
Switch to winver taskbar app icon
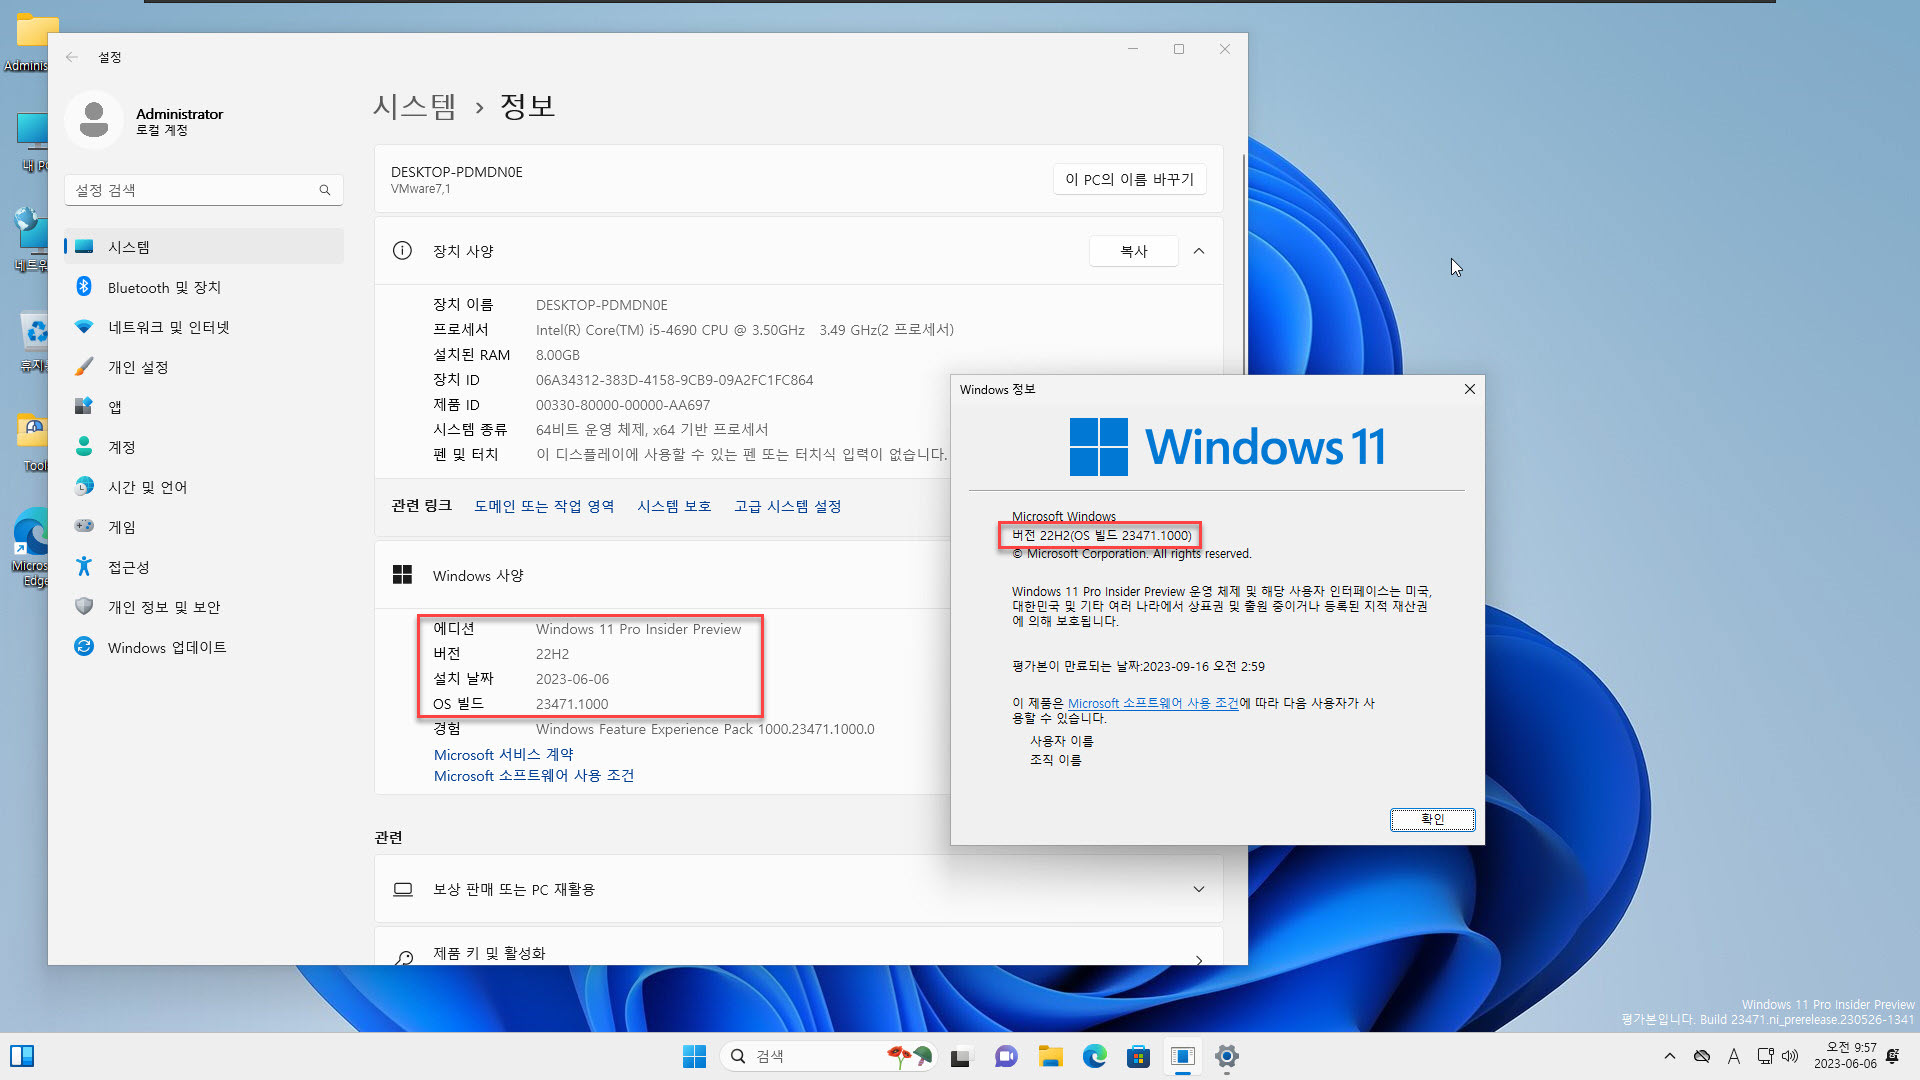tap(1183, 1056)
